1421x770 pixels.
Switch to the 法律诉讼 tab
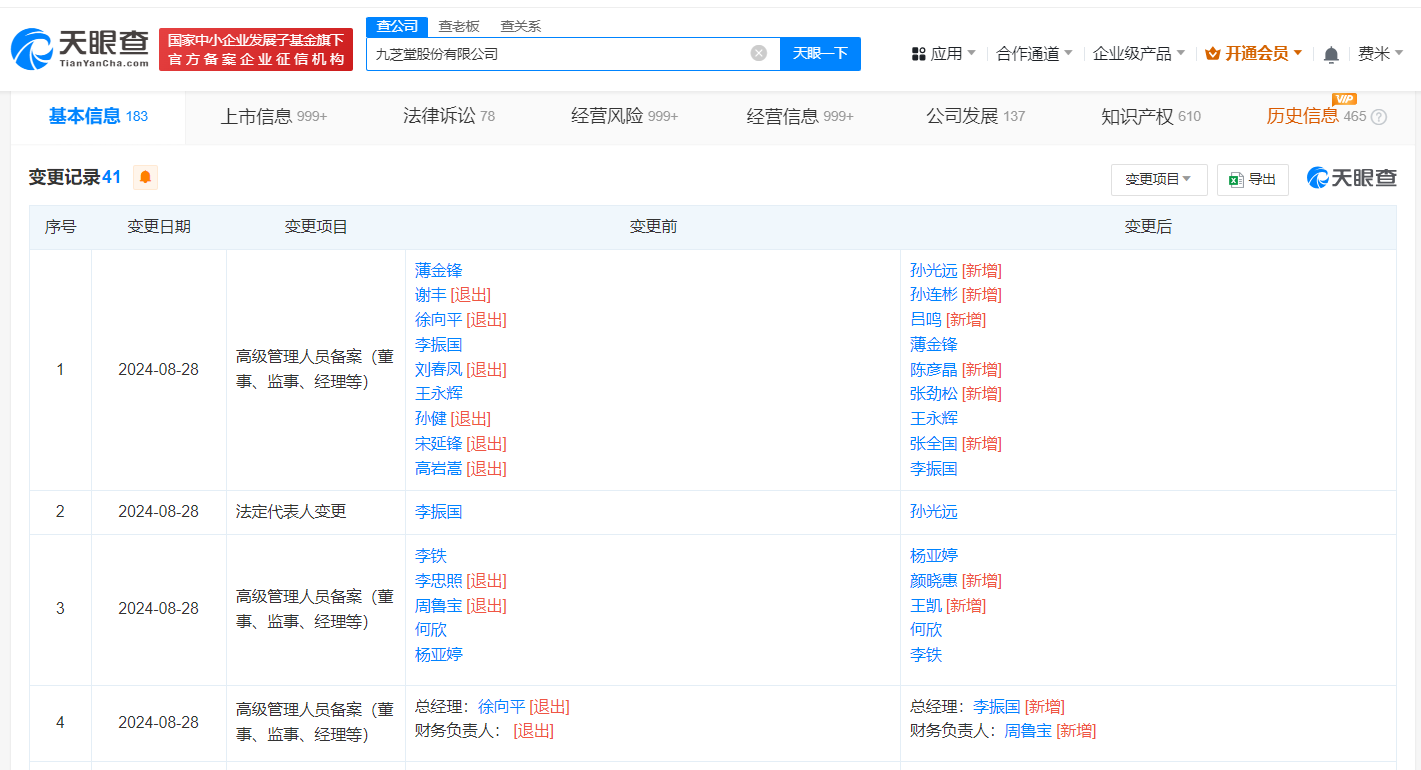[449, 116]
